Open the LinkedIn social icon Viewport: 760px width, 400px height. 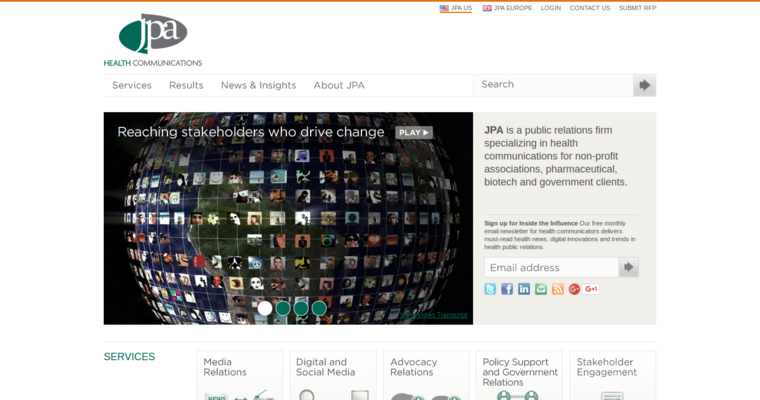[x=524, y=289]
